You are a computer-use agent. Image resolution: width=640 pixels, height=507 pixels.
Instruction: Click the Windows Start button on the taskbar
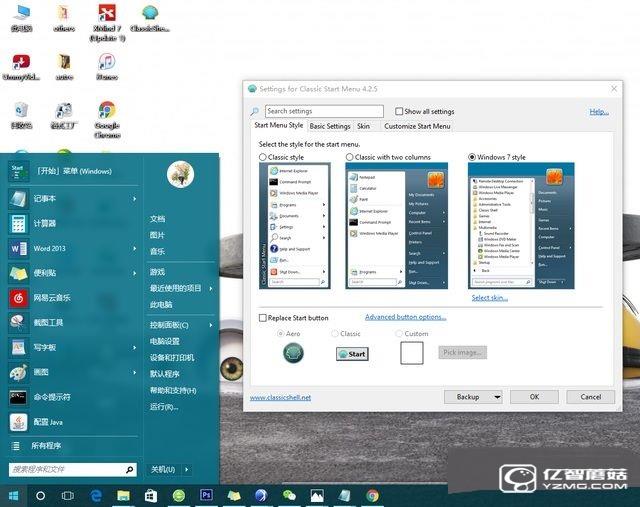tap(14, 495)
